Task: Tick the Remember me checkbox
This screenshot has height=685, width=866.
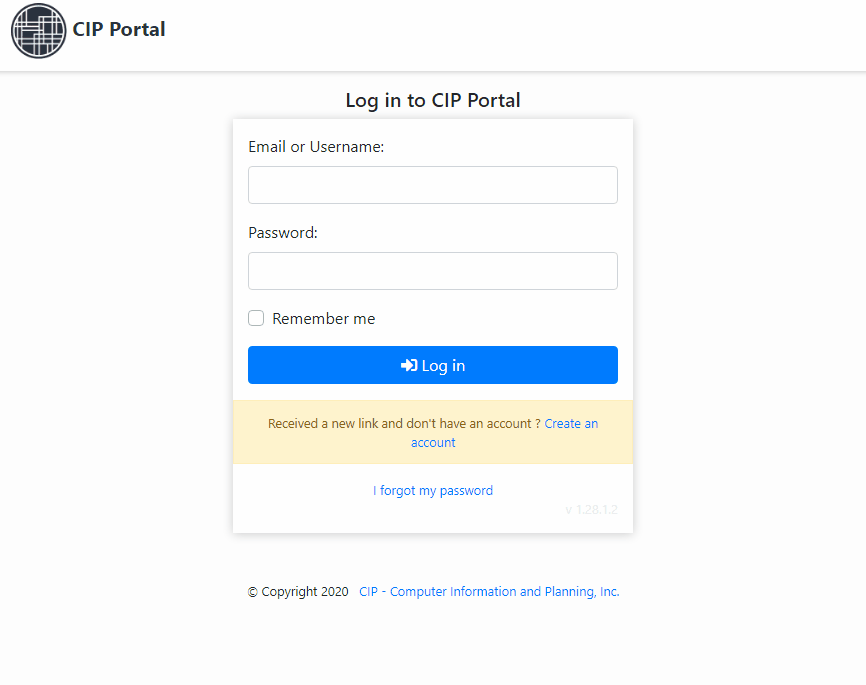Action: 256,318
